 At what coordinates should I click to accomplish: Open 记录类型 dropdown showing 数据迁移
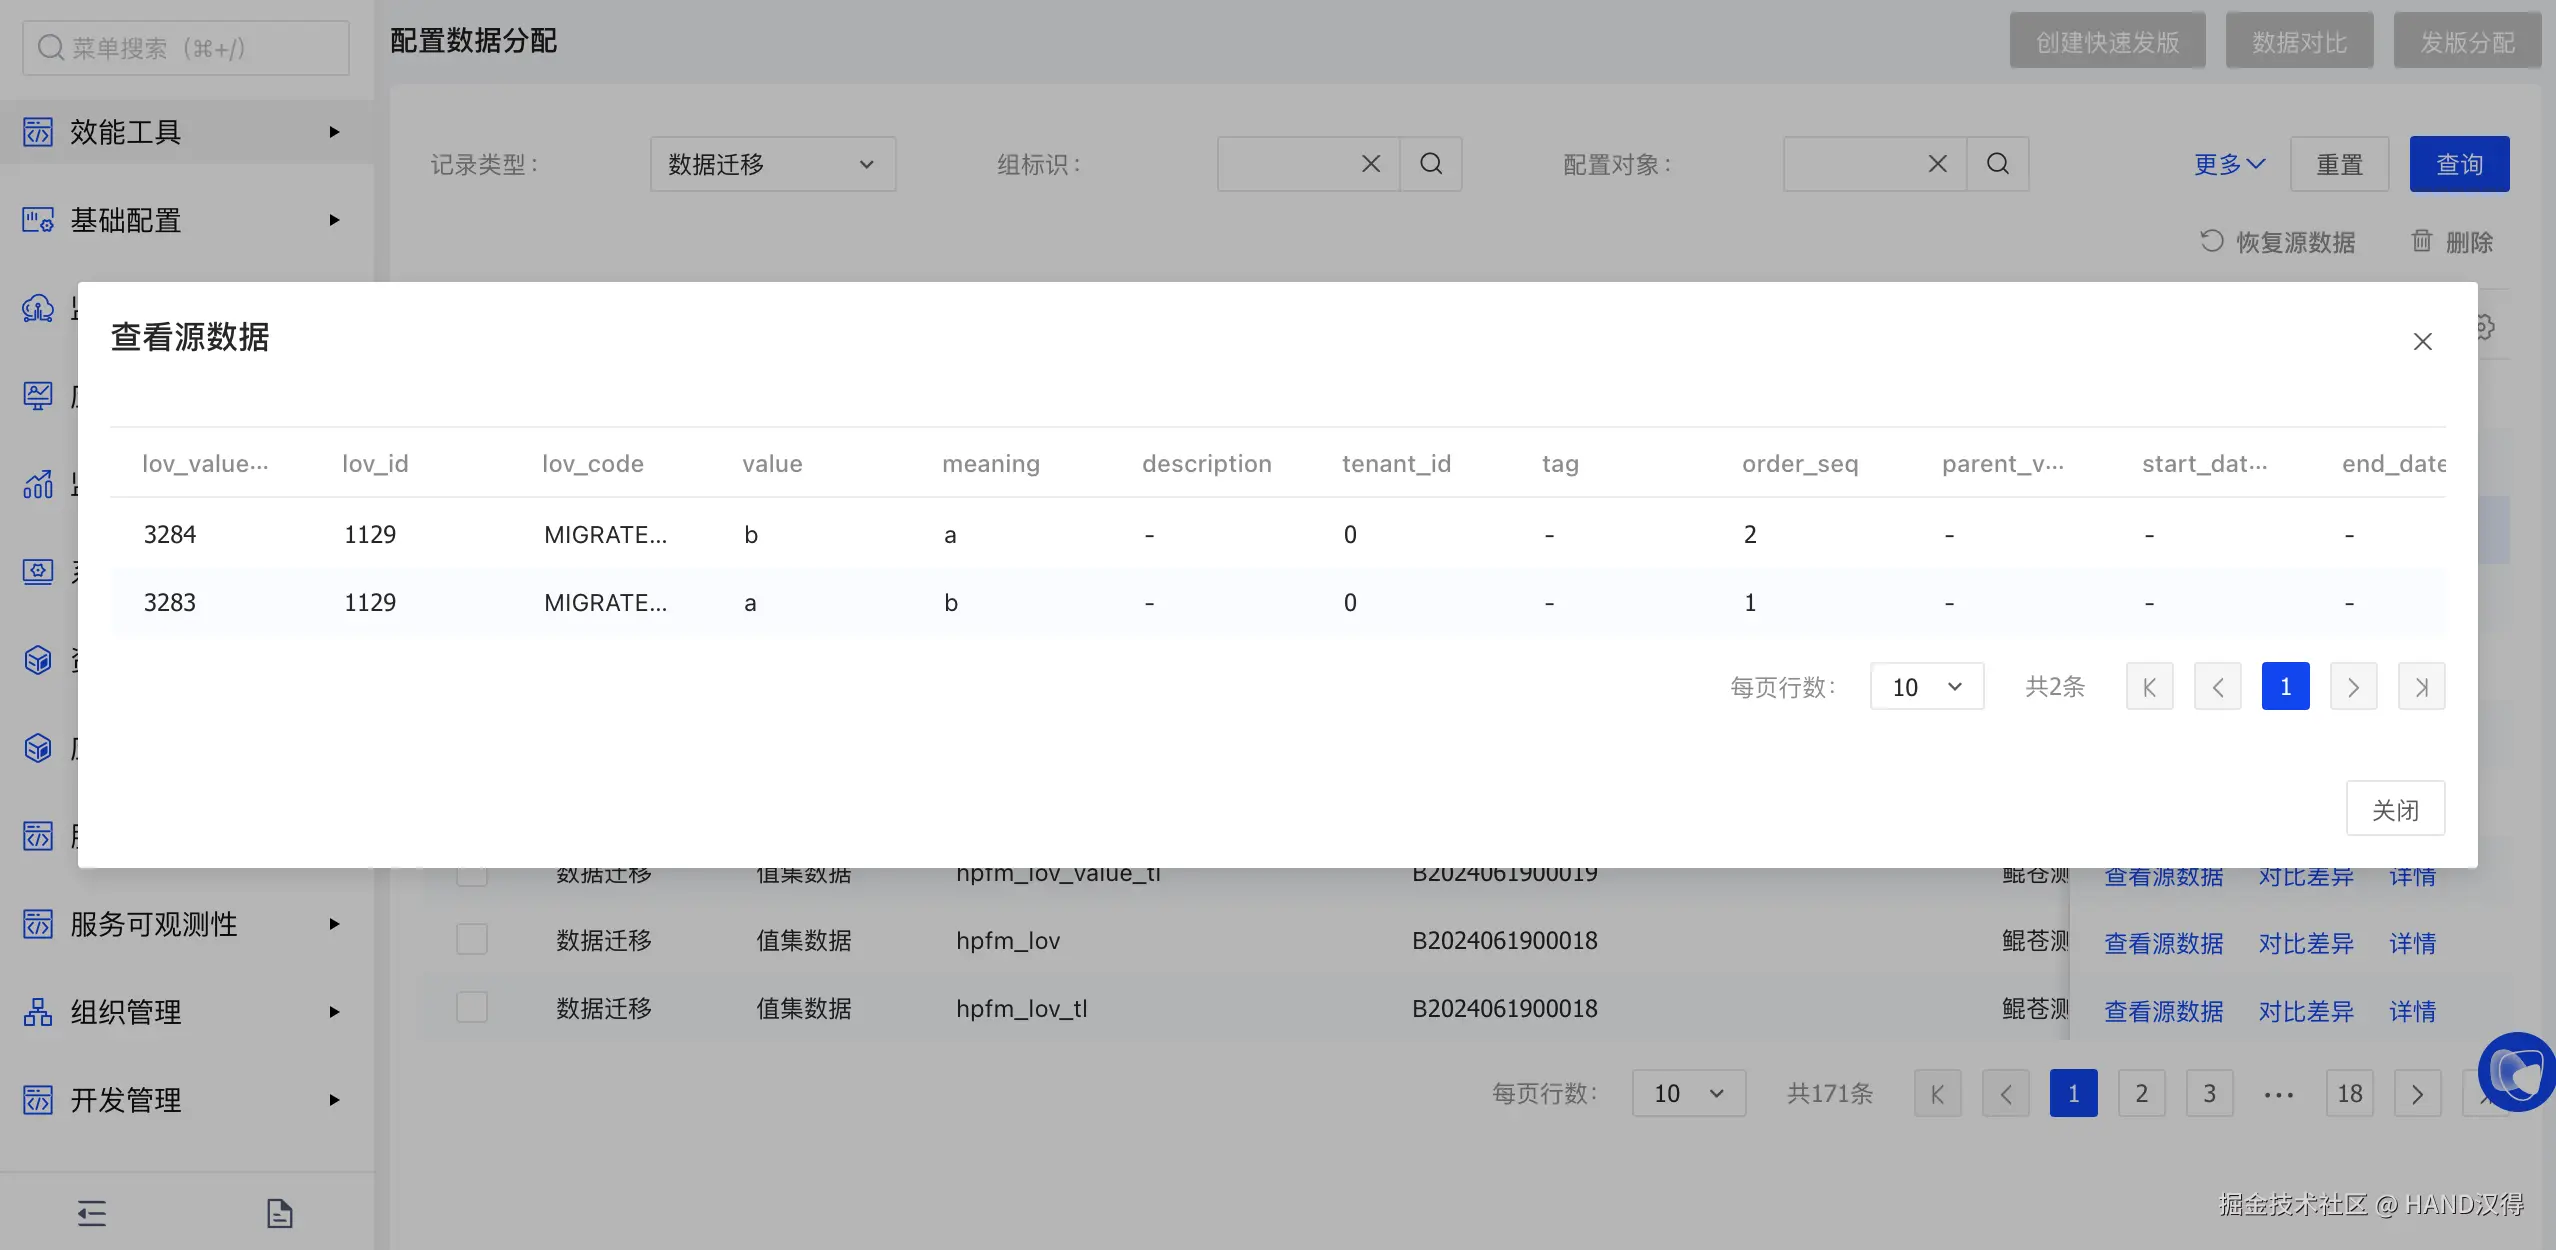(x=772, y=164)
